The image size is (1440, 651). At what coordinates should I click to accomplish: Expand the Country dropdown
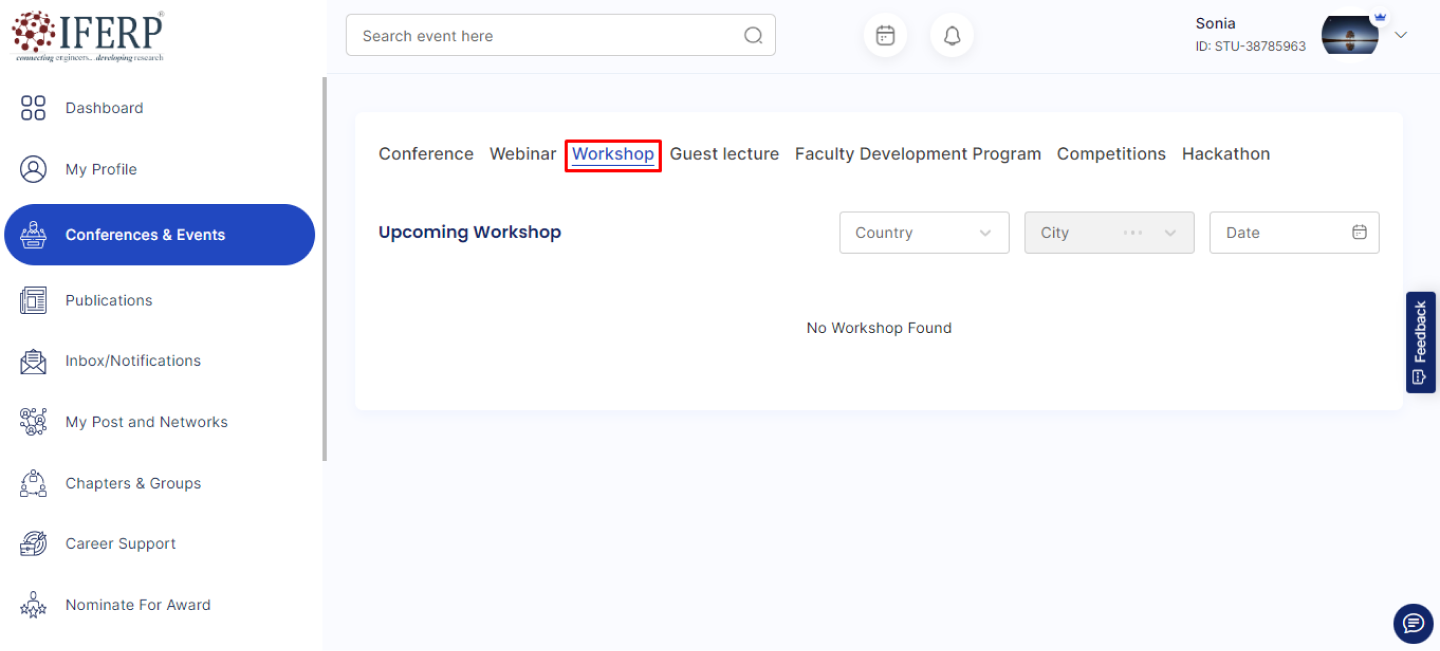924,233
